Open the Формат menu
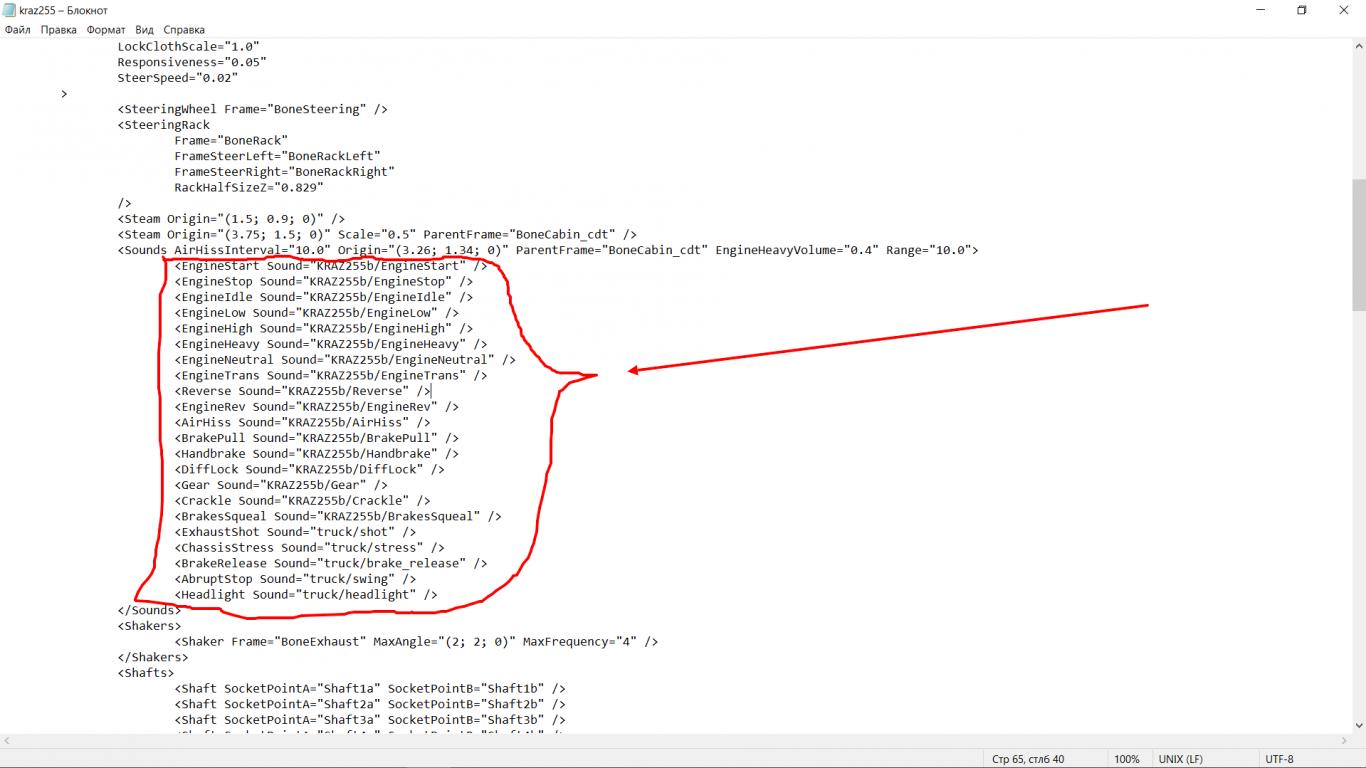 (106, 30)
